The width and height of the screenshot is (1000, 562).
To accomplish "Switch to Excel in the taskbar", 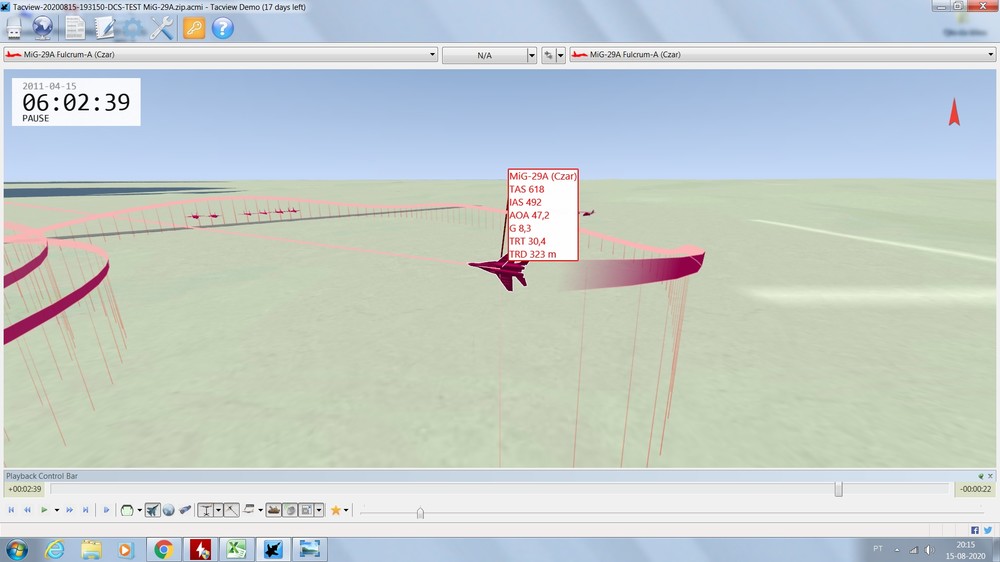I will [237, 549].
